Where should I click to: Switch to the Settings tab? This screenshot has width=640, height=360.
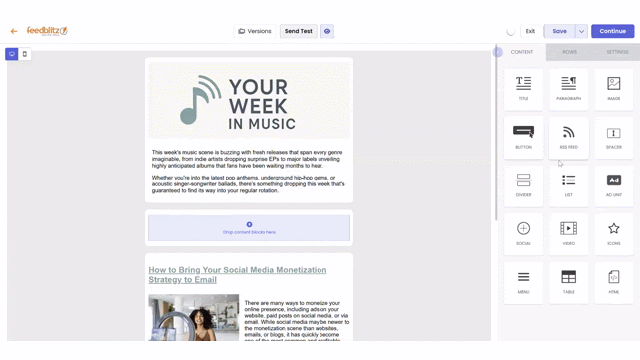(617, 52)
